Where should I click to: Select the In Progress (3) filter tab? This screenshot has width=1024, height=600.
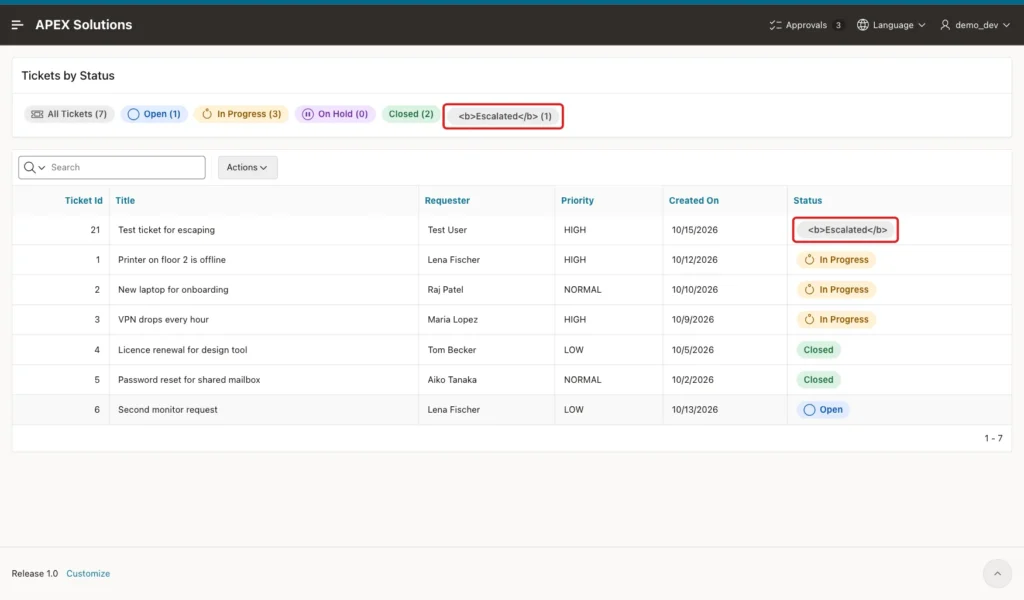click(241, 114)
